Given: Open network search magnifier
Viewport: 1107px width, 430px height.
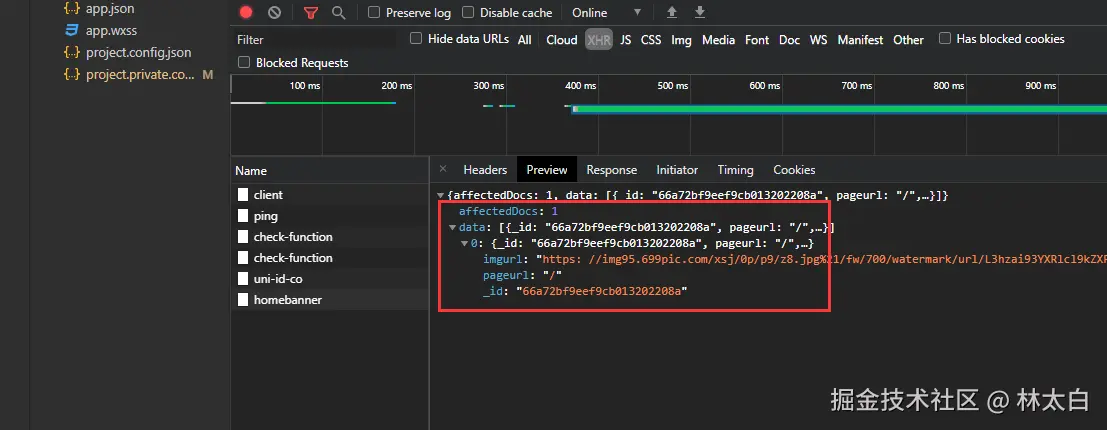Looking at the screenshot, I should (339, 12).
